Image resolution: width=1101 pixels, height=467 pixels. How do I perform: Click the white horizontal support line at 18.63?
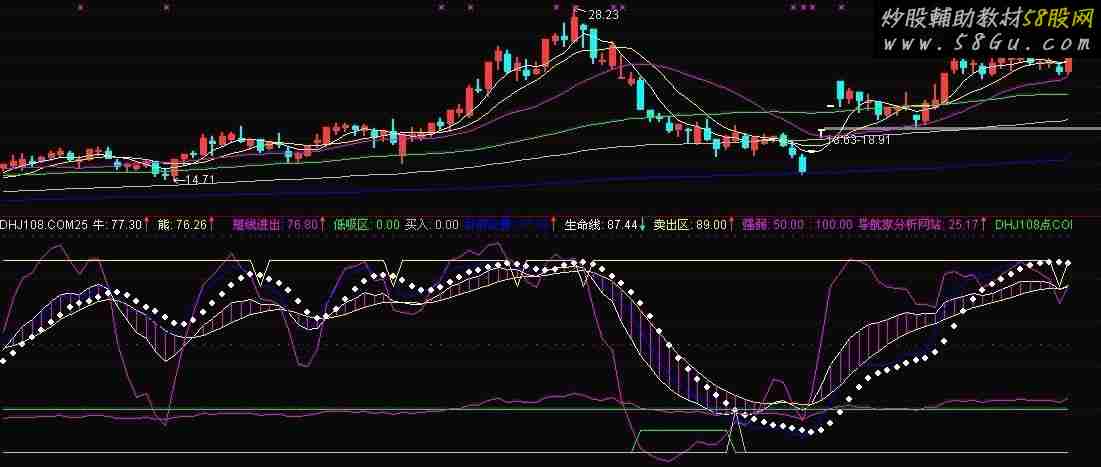coord(961,129)
